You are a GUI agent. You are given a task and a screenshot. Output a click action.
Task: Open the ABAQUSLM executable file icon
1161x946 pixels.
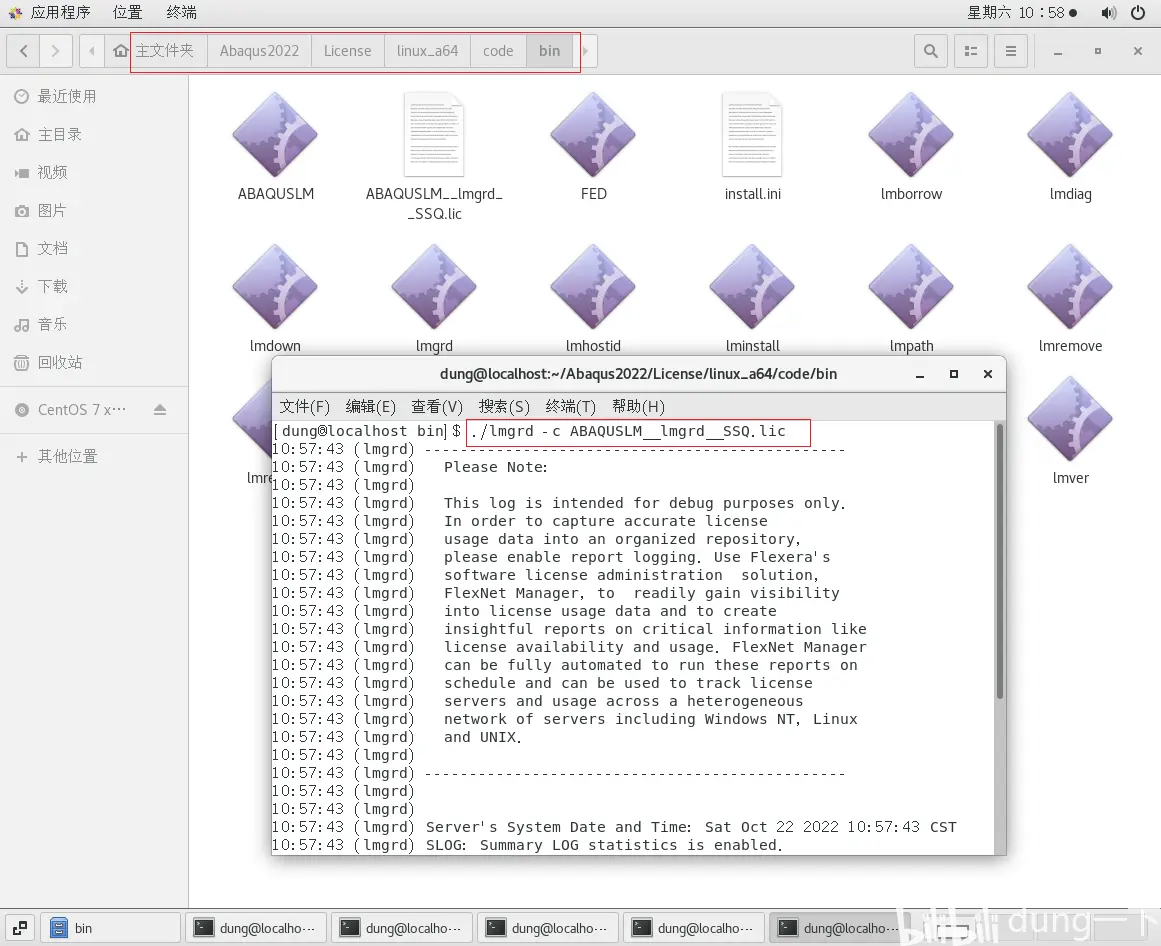(275, 135)
